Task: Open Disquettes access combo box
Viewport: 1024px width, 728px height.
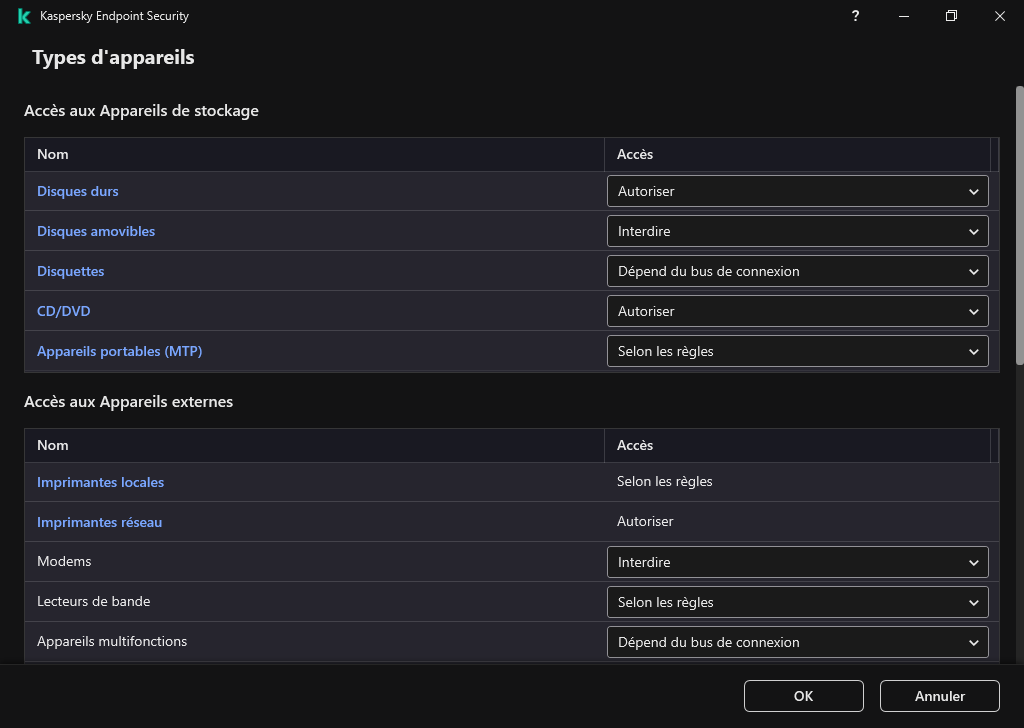Action: [x=797, y=271]
